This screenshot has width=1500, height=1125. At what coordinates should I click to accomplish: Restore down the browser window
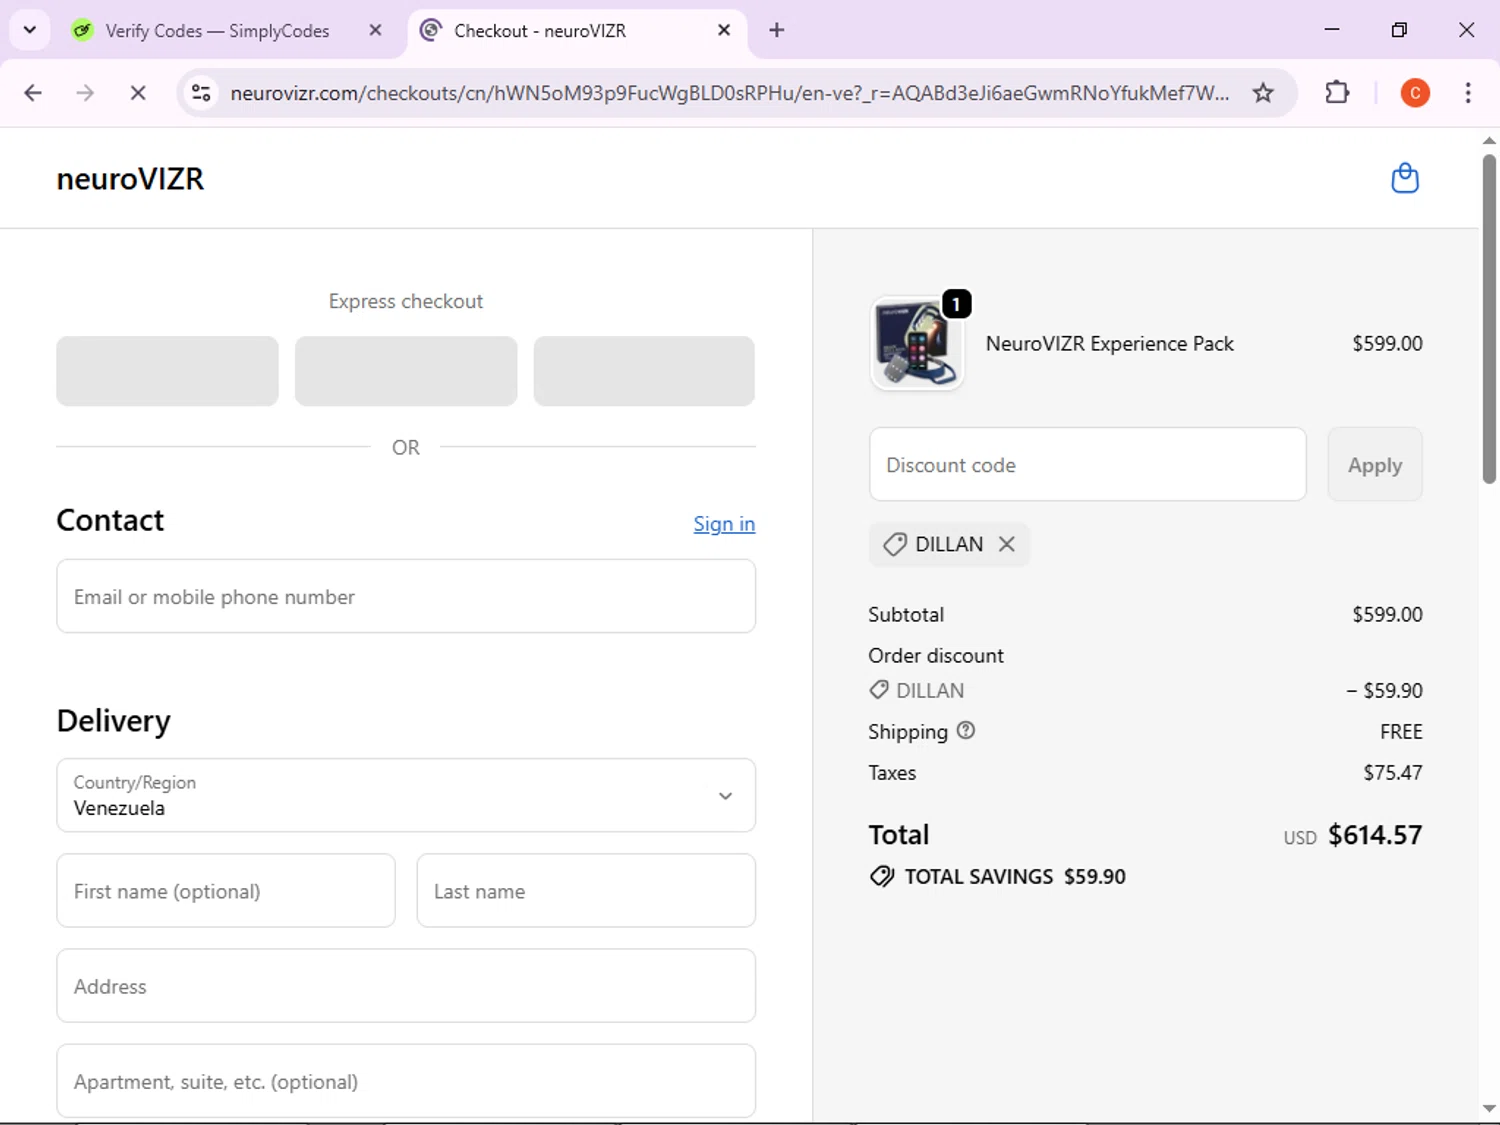(1399, 30)
